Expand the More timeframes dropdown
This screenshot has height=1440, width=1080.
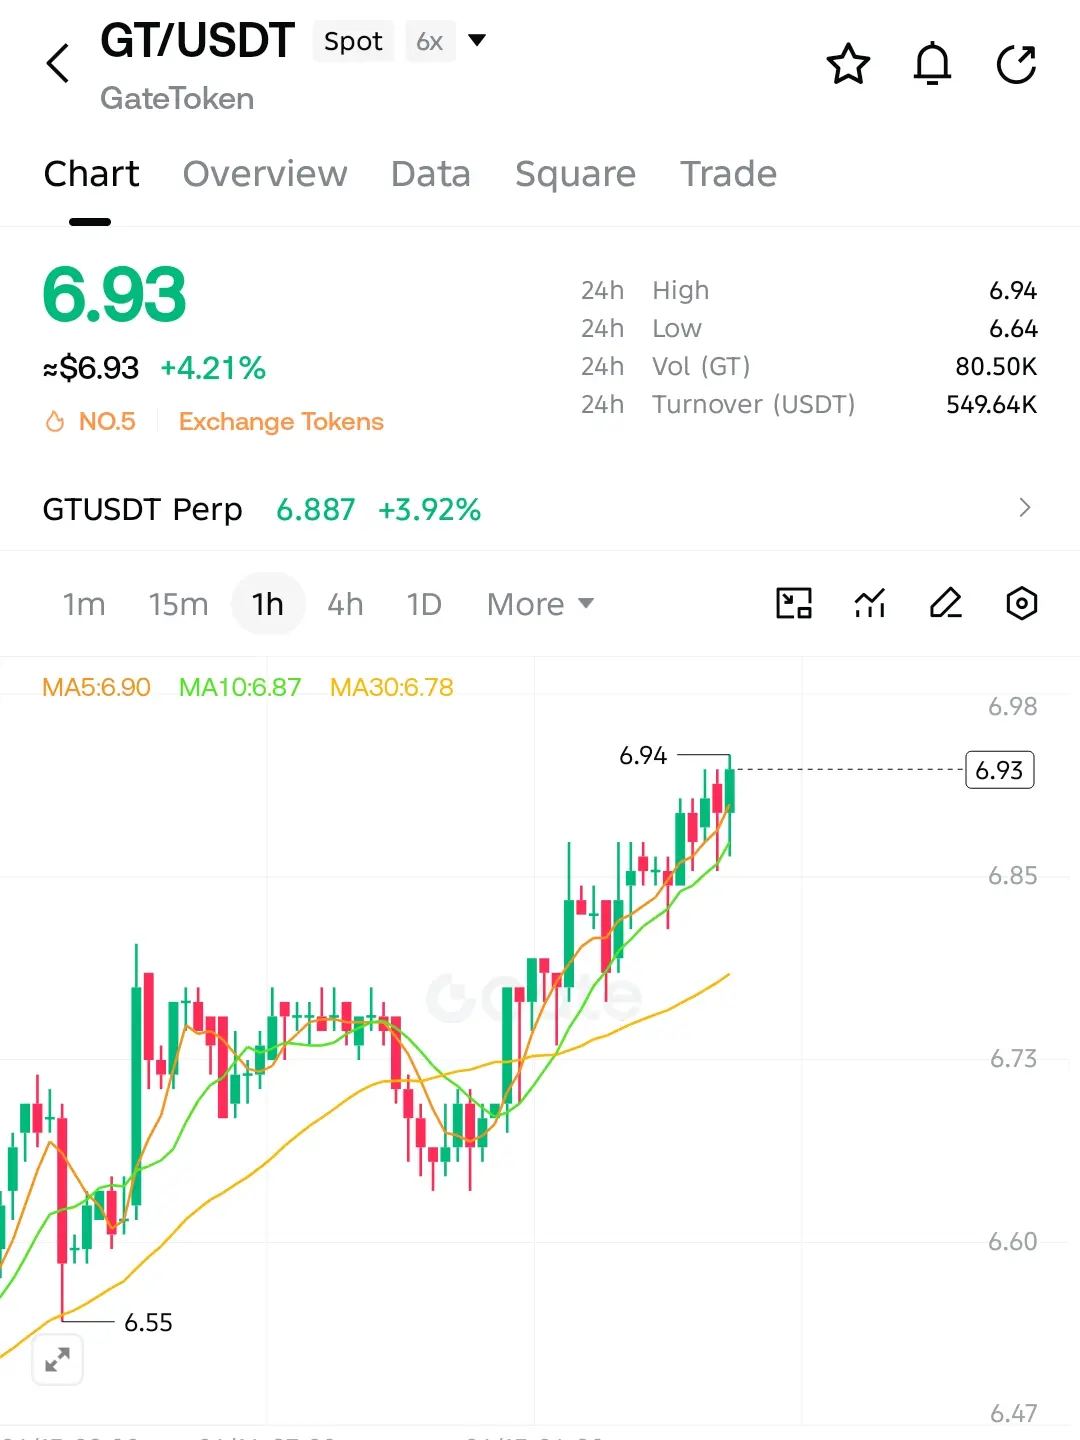tap(540, 604)
